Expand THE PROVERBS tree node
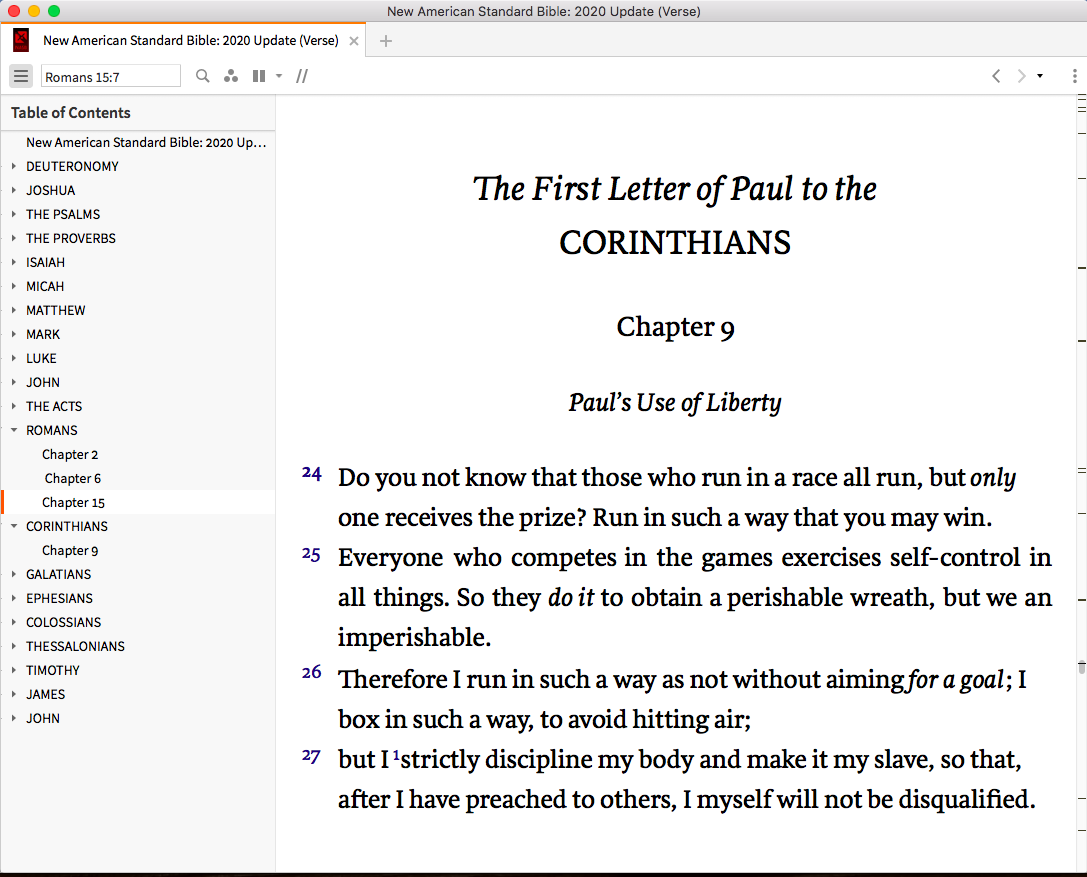This screenshot has width=1087, height=877. [14, 238]
